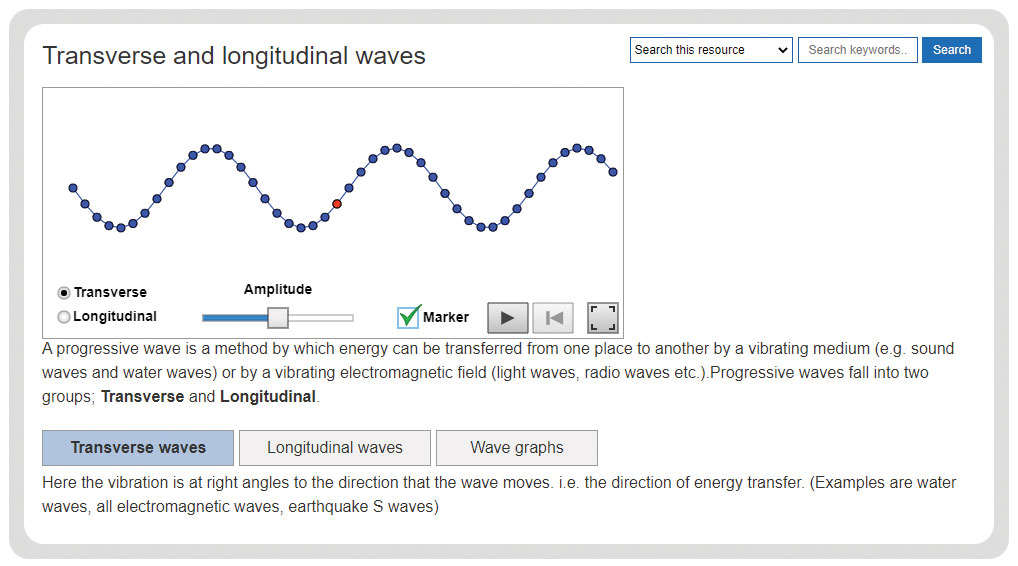The image size is (1018, 566).
Task: Start the wave animation with play button
Action: tap(507, 317)
